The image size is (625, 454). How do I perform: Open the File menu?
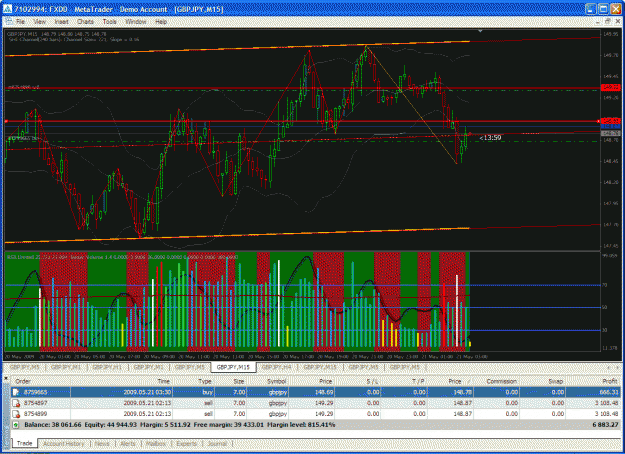(x=20, y=22)
